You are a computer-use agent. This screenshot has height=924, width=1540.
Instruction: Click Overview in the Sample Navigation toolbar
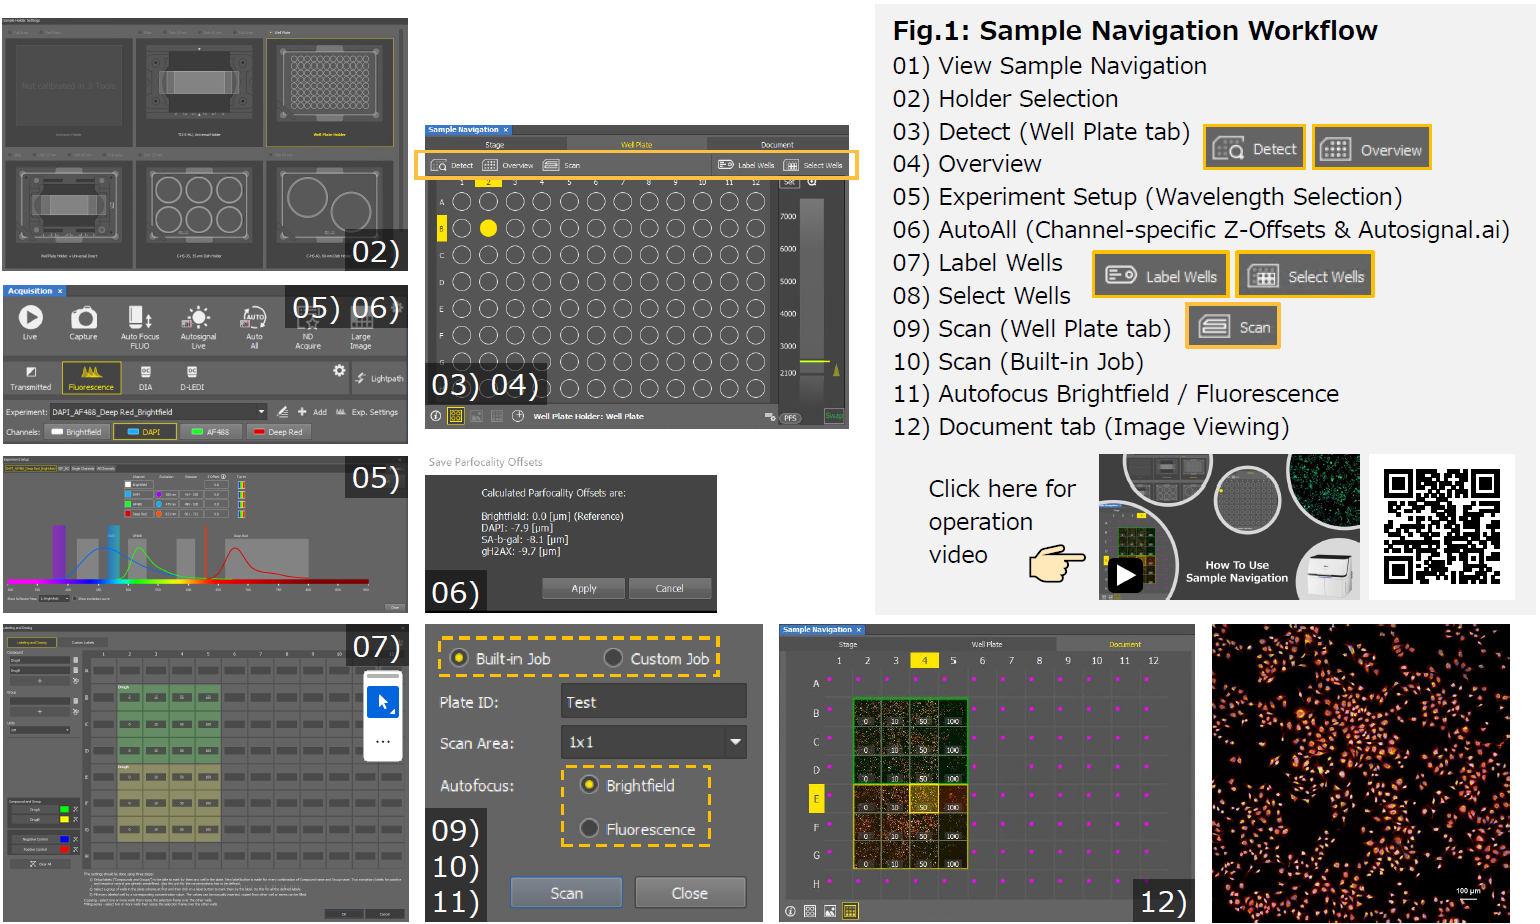coord(508,165)
